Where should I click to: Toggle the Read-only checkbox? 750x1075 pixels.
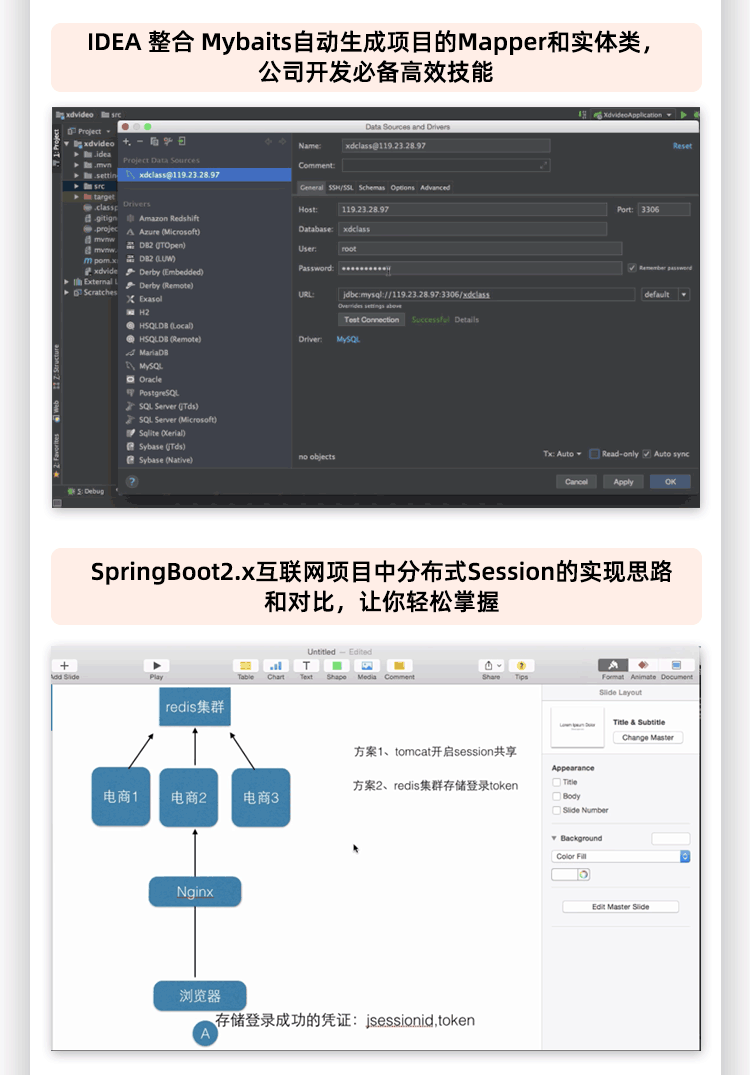click(x=594, y=454)
